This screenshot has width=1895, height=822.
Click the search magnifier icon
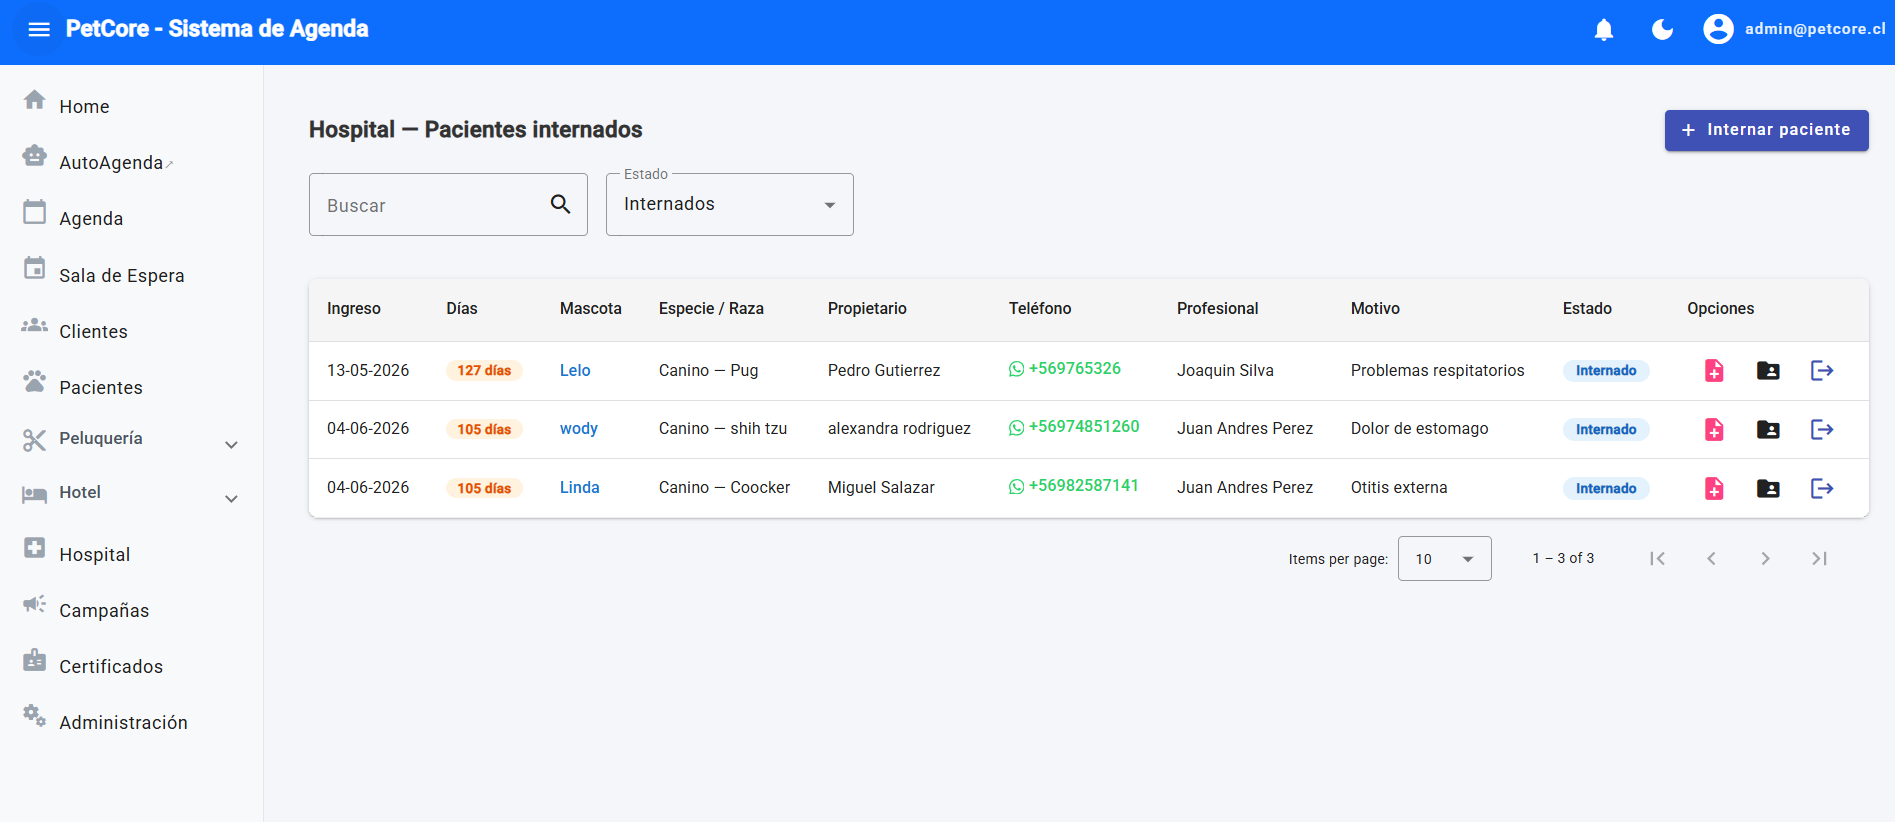pyautogui.click(x=561, y=204)
